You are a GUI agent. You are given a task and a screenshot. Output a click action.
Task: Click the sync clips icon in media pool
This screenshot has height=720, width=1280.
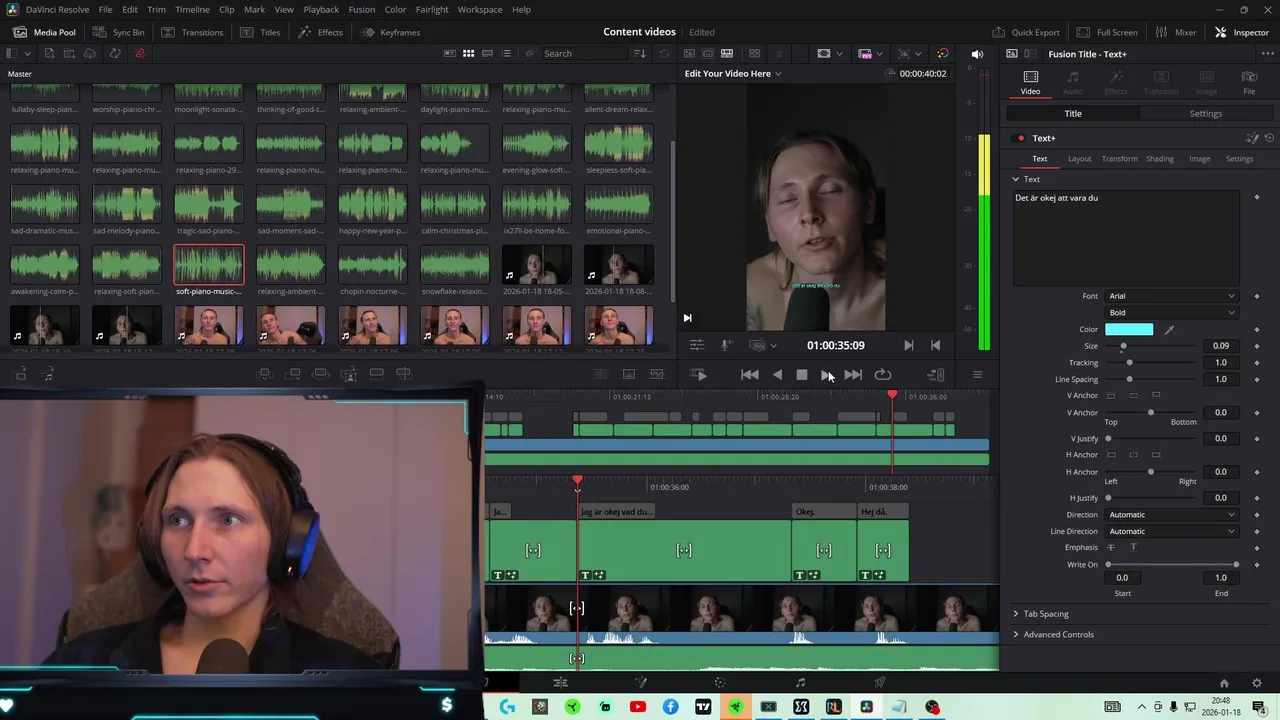115,53
